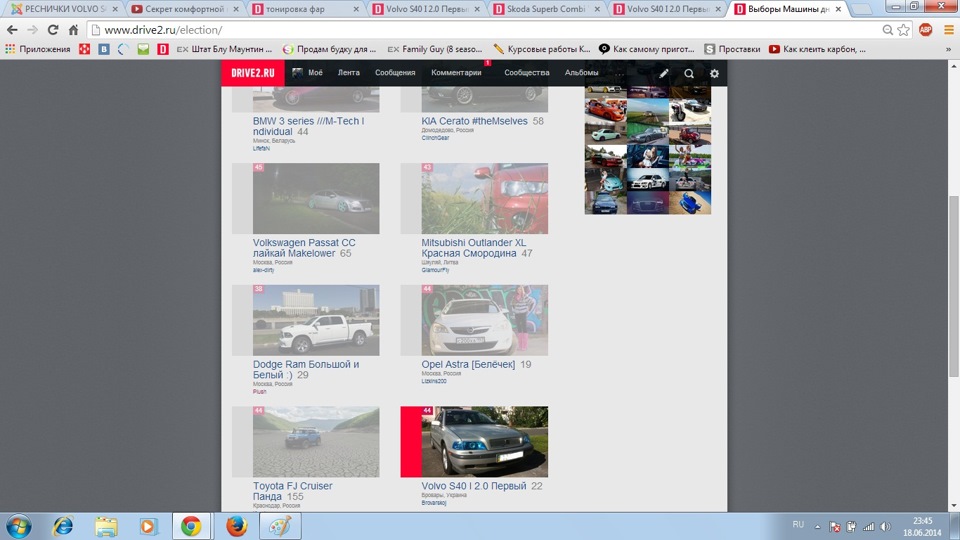Switch to Секрет комфортной tab
The image size is (960, 540).
185,9
